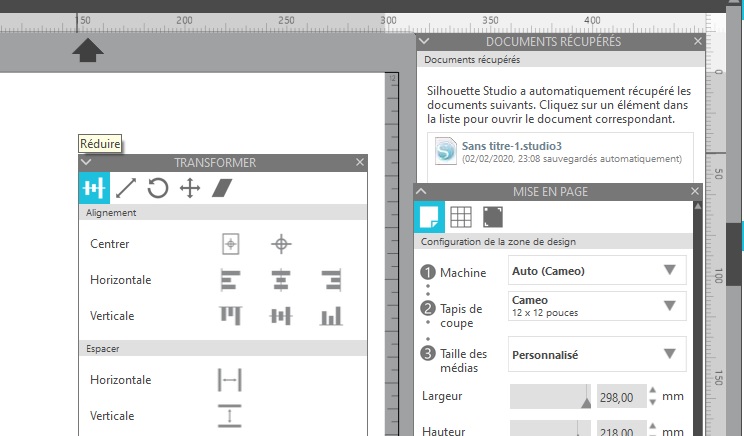Open the Move tab in Transformer panel

point(190,188)
